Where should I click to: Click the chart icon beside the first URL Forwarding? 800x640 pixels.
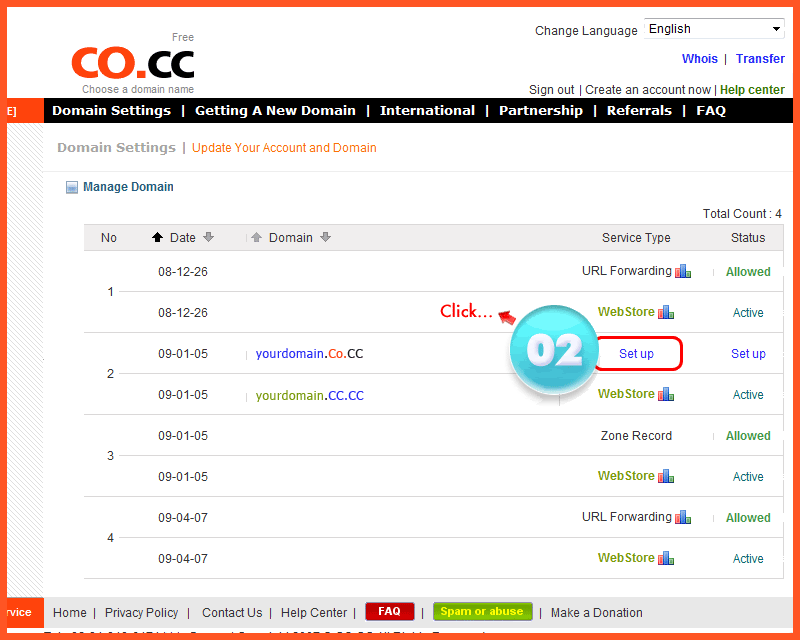pos(683,271)
